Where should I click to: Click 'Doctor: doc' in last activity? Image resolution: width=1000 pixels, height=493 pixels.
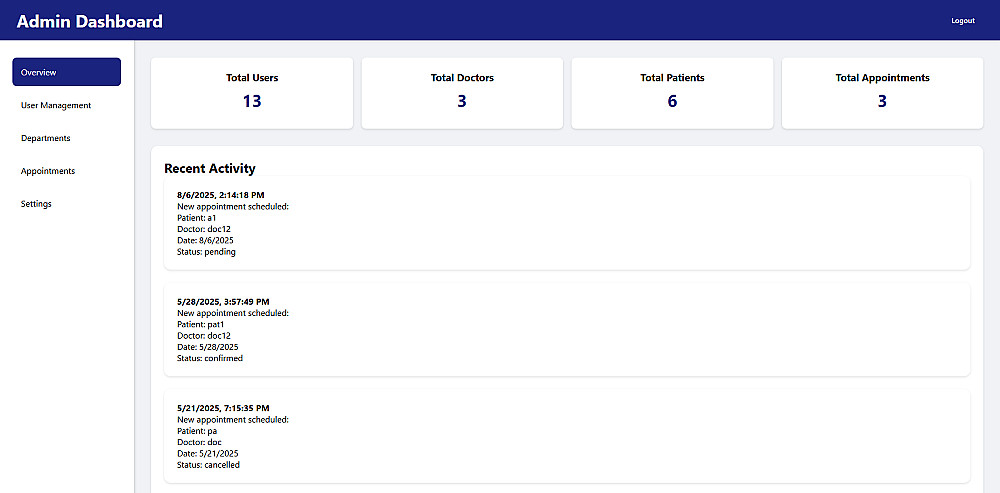coord(199,442)
